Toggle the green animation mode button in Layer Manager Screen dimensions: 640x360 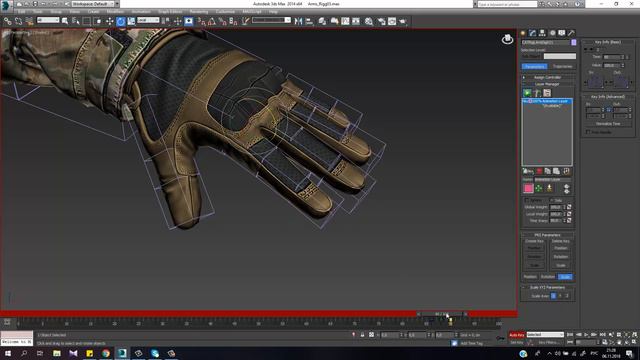coord(527,93)
